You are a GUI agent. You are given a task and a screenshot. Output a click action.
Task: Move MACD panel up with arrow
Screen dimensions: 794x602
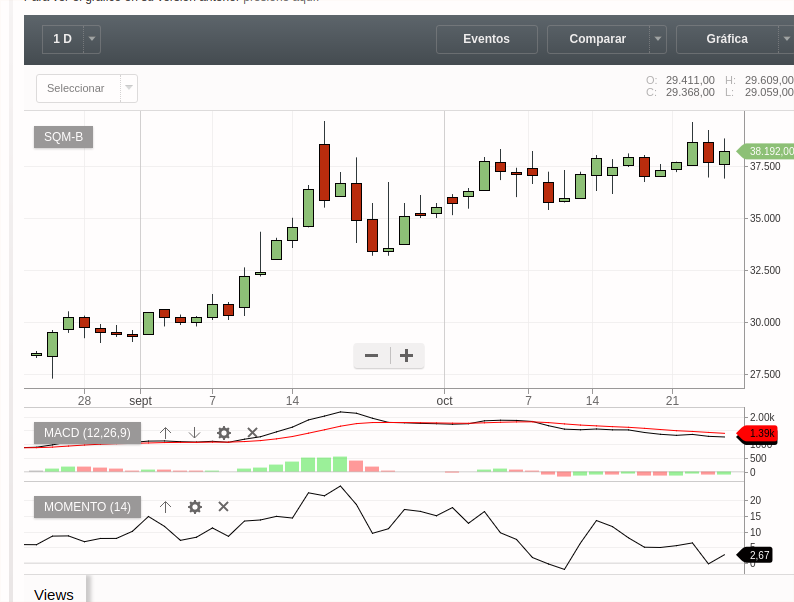tap(165, 433)
